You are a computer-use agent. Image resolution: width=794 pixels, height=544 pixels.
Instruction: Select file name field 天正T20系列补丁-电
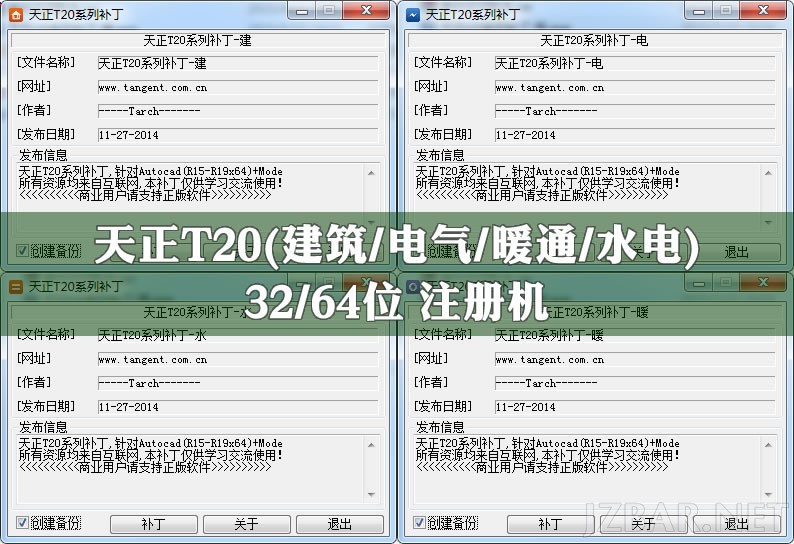635,63
